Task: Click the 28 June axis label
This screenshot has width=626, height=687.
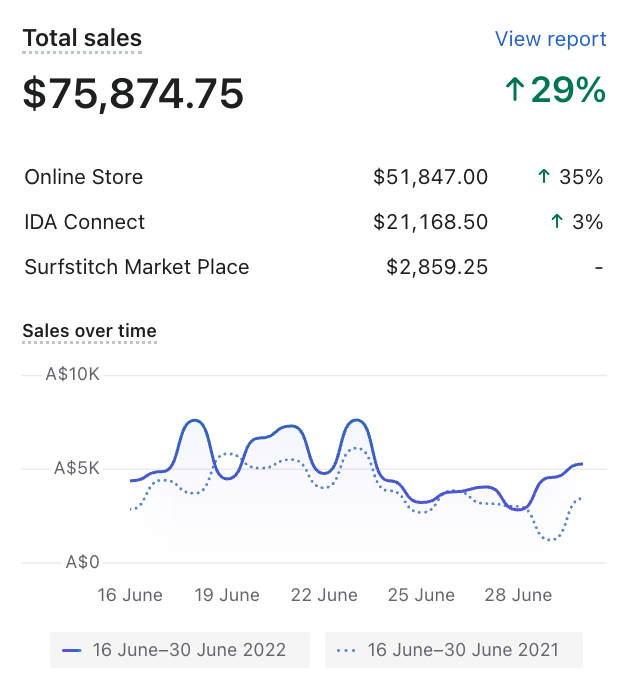Action: 518,595
